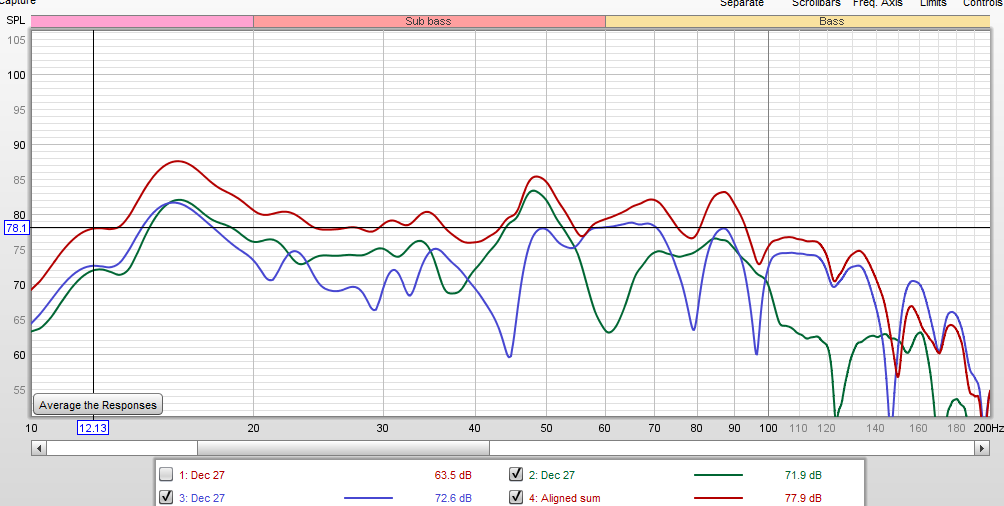Viewport: 1004px width, 506px height.
Task: Disable the '4: Aligned sum' checkbox
Action: click(516, 497)
